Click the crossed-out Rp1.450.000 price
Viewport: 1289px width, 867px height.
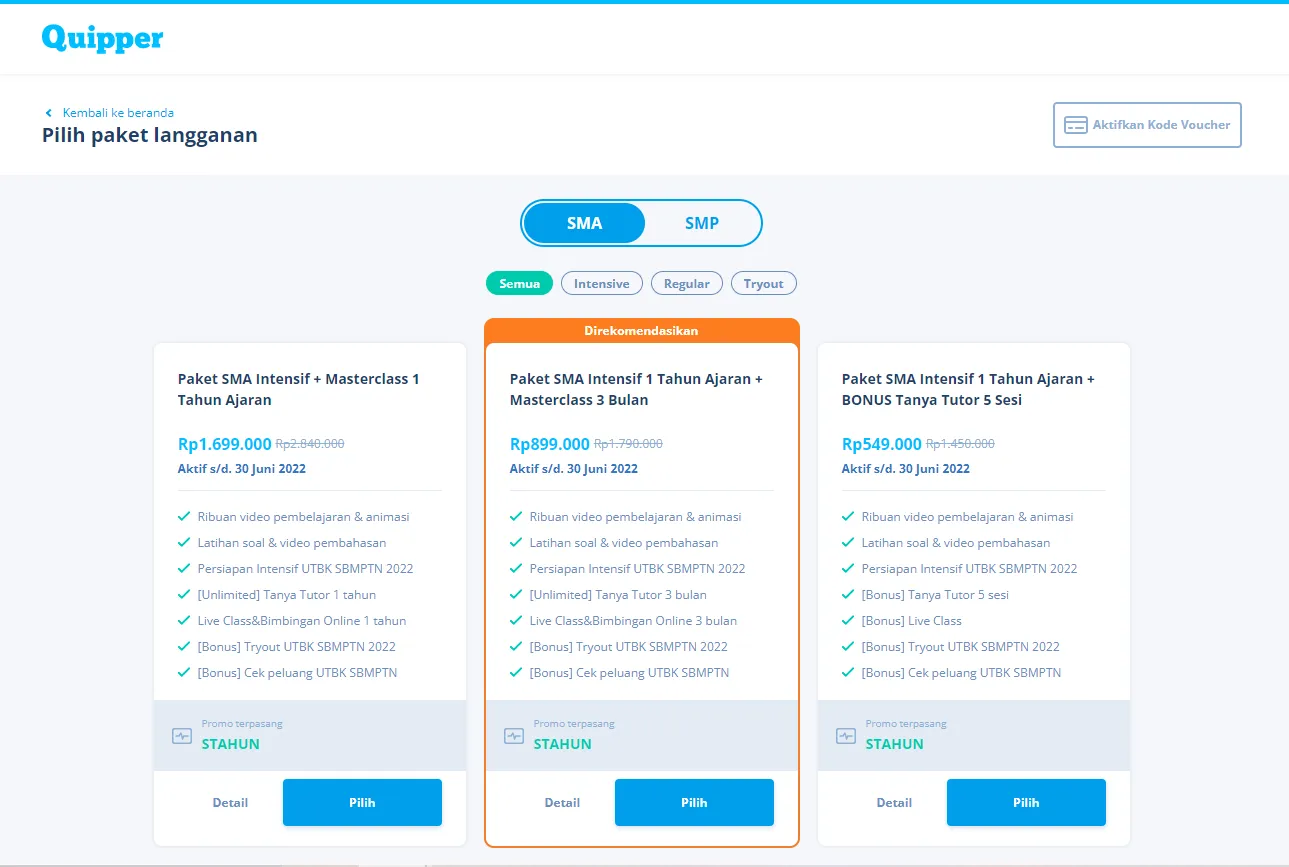[x=960, y=444]
